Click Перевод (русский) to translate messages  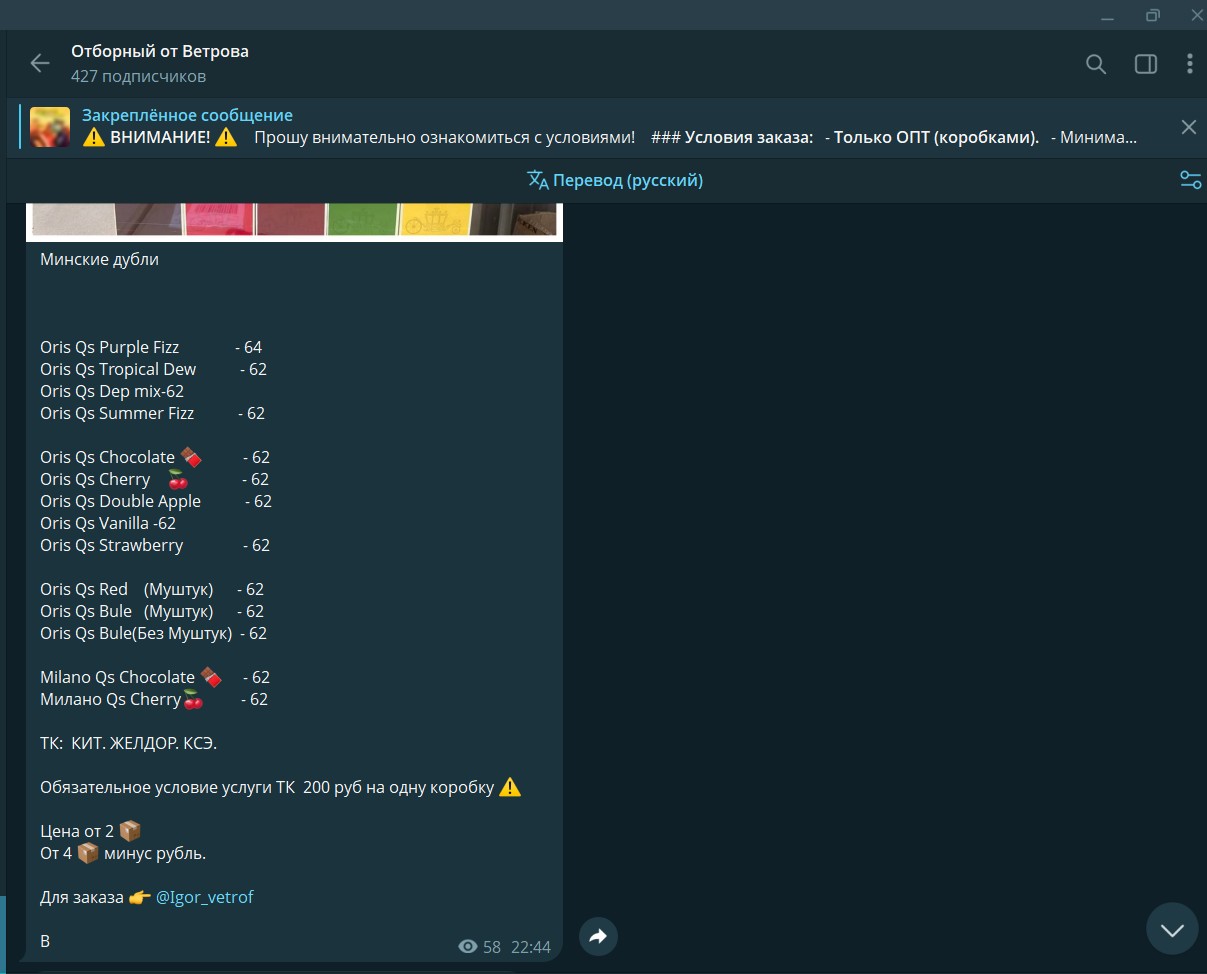pyautogui.click(x=615, y=180)
